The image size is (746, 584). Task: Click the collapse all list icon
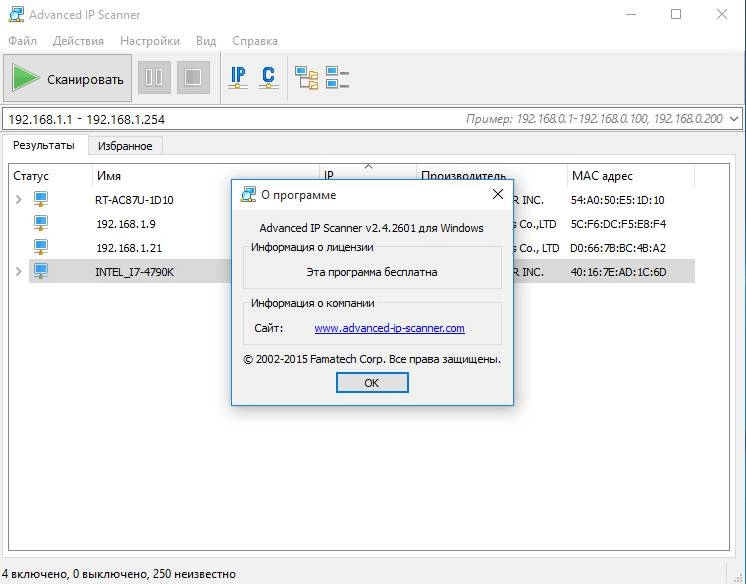point(337,78)
